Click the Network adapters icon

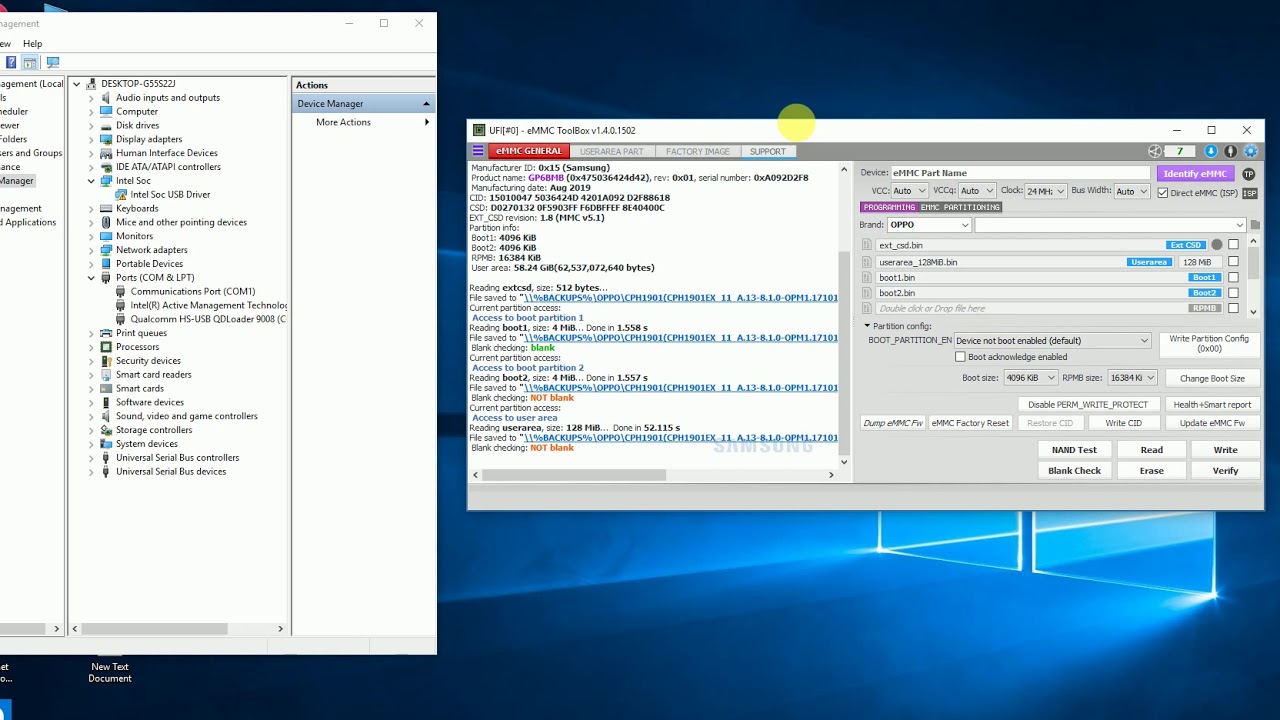tap(106, 250)
